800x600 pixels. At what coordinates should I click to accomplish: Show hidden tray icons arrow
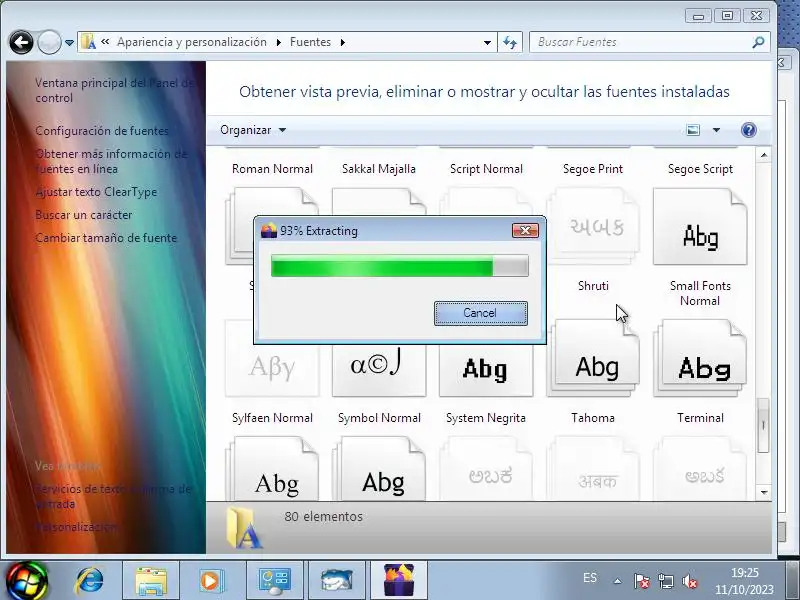617,581
